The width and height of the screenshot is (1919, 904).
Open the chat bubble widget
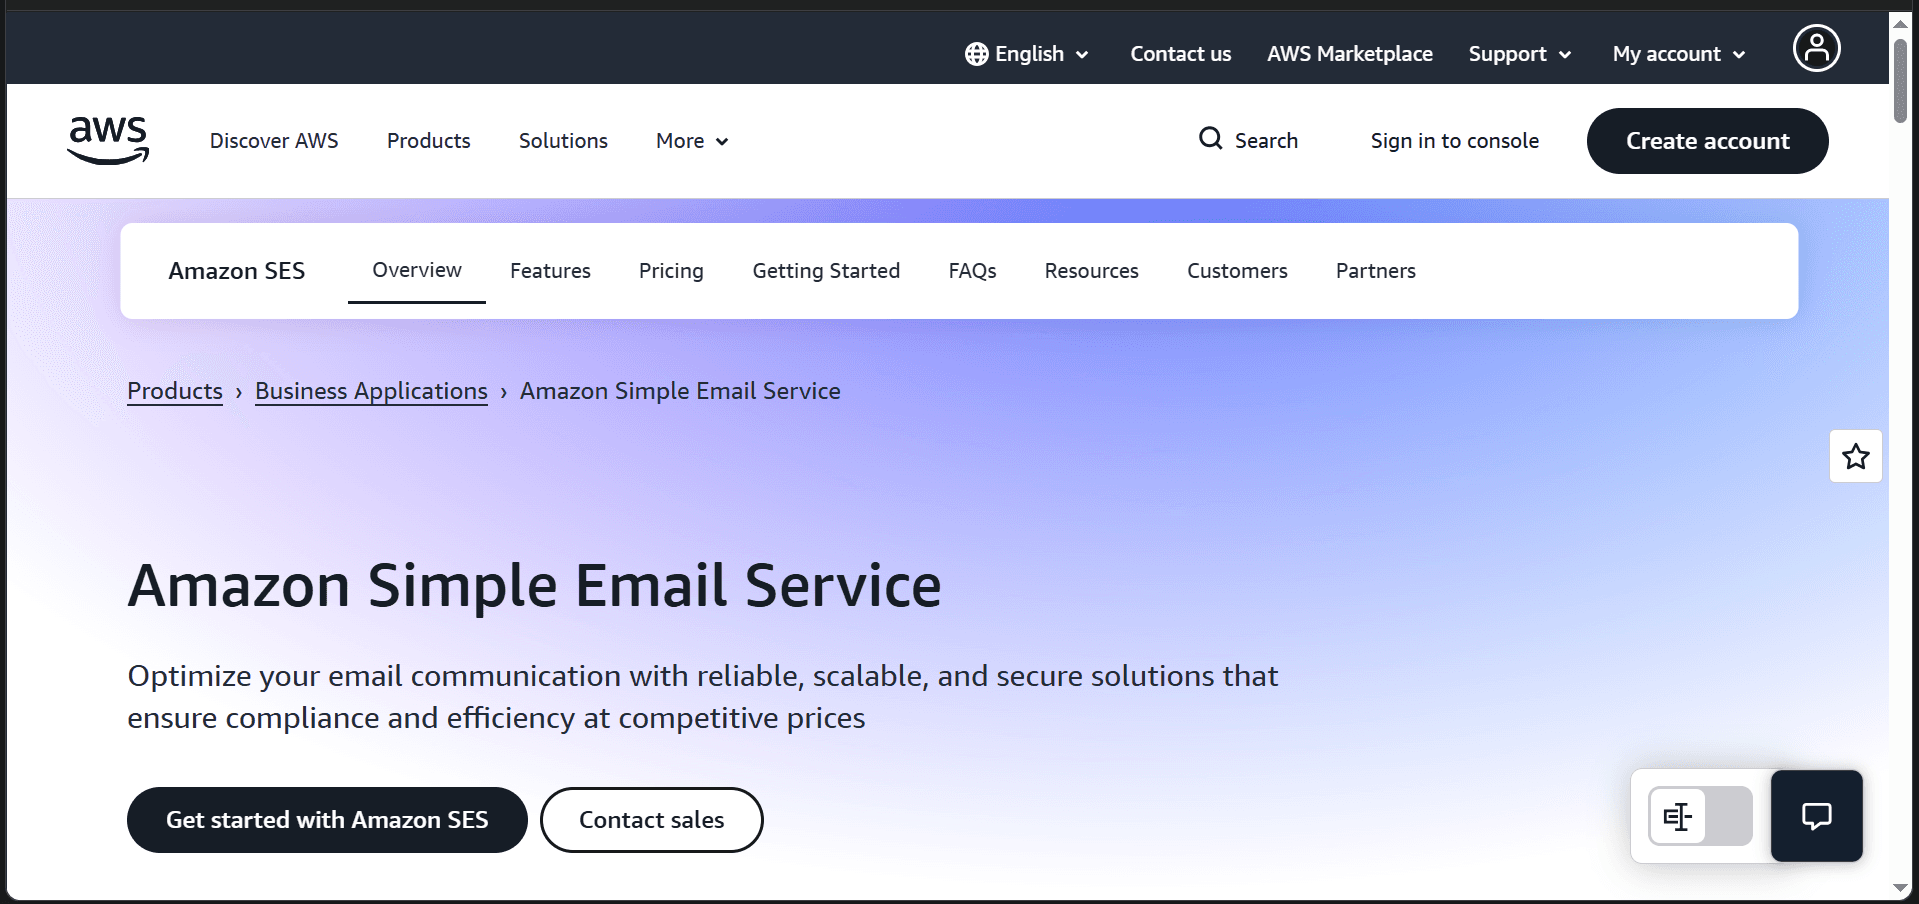coord(1816,816)
